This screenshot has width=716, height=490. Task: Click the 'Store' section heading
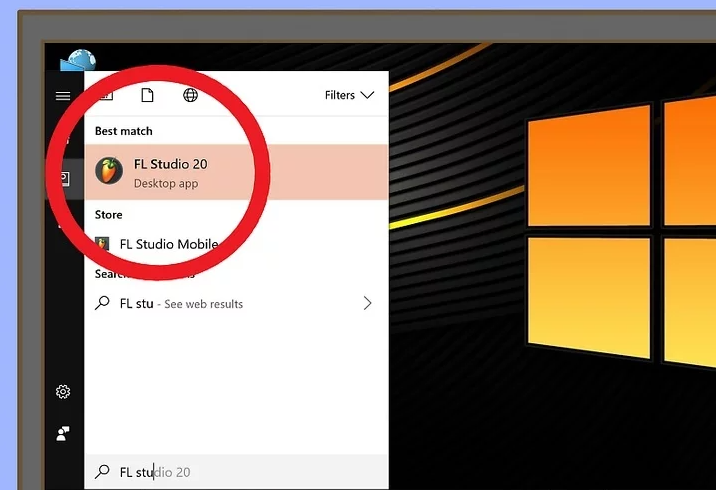[x=109, y=215]
